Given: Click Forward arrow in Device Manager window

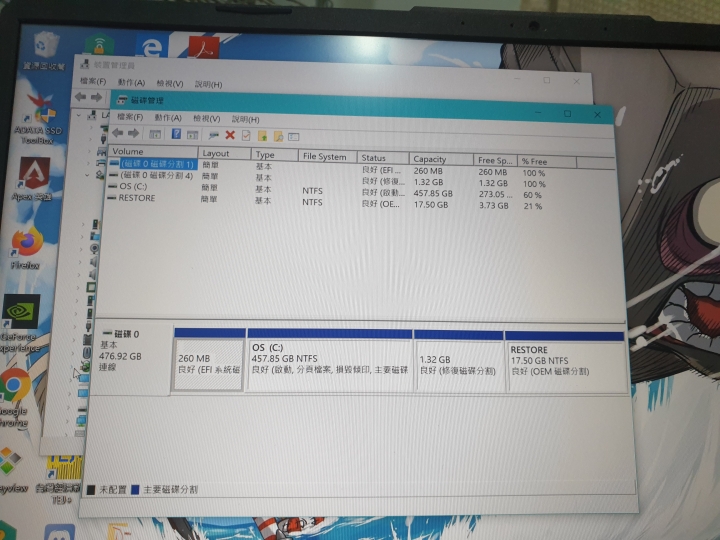Looking at the screenshot, I should click(96, 97).
